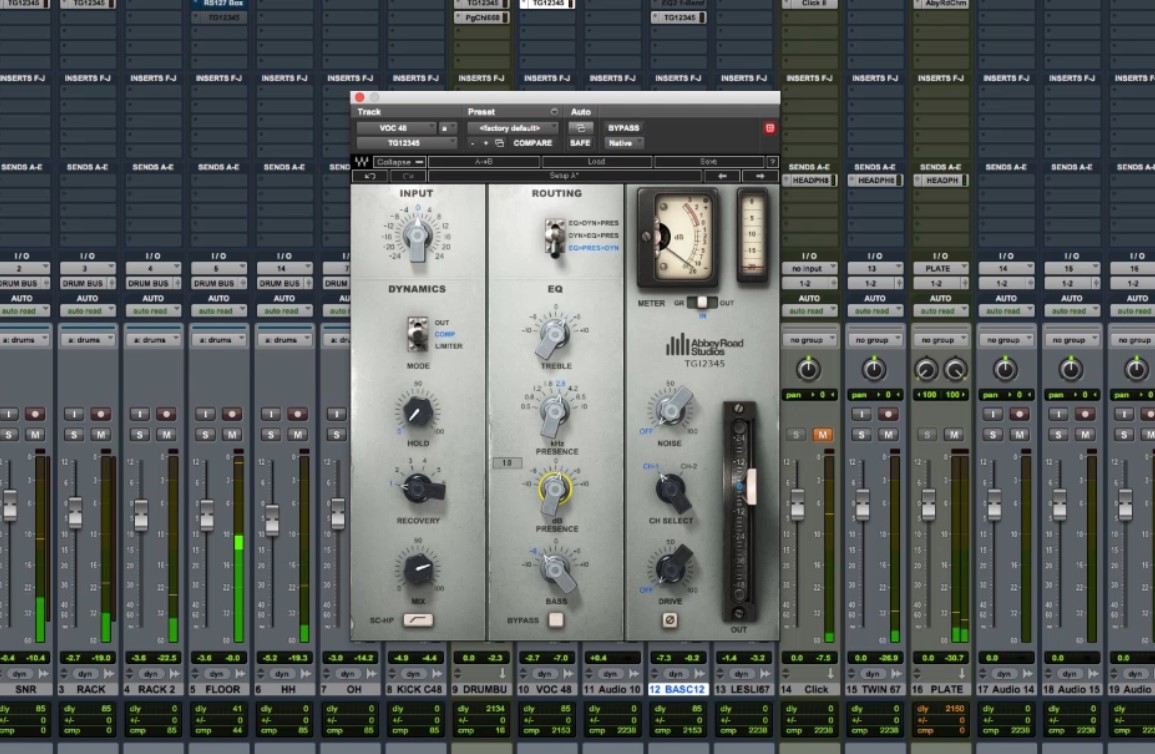This screenshot has width=1155, height=754.
Task: Click the COMPARE button
Action: point(533,143)
